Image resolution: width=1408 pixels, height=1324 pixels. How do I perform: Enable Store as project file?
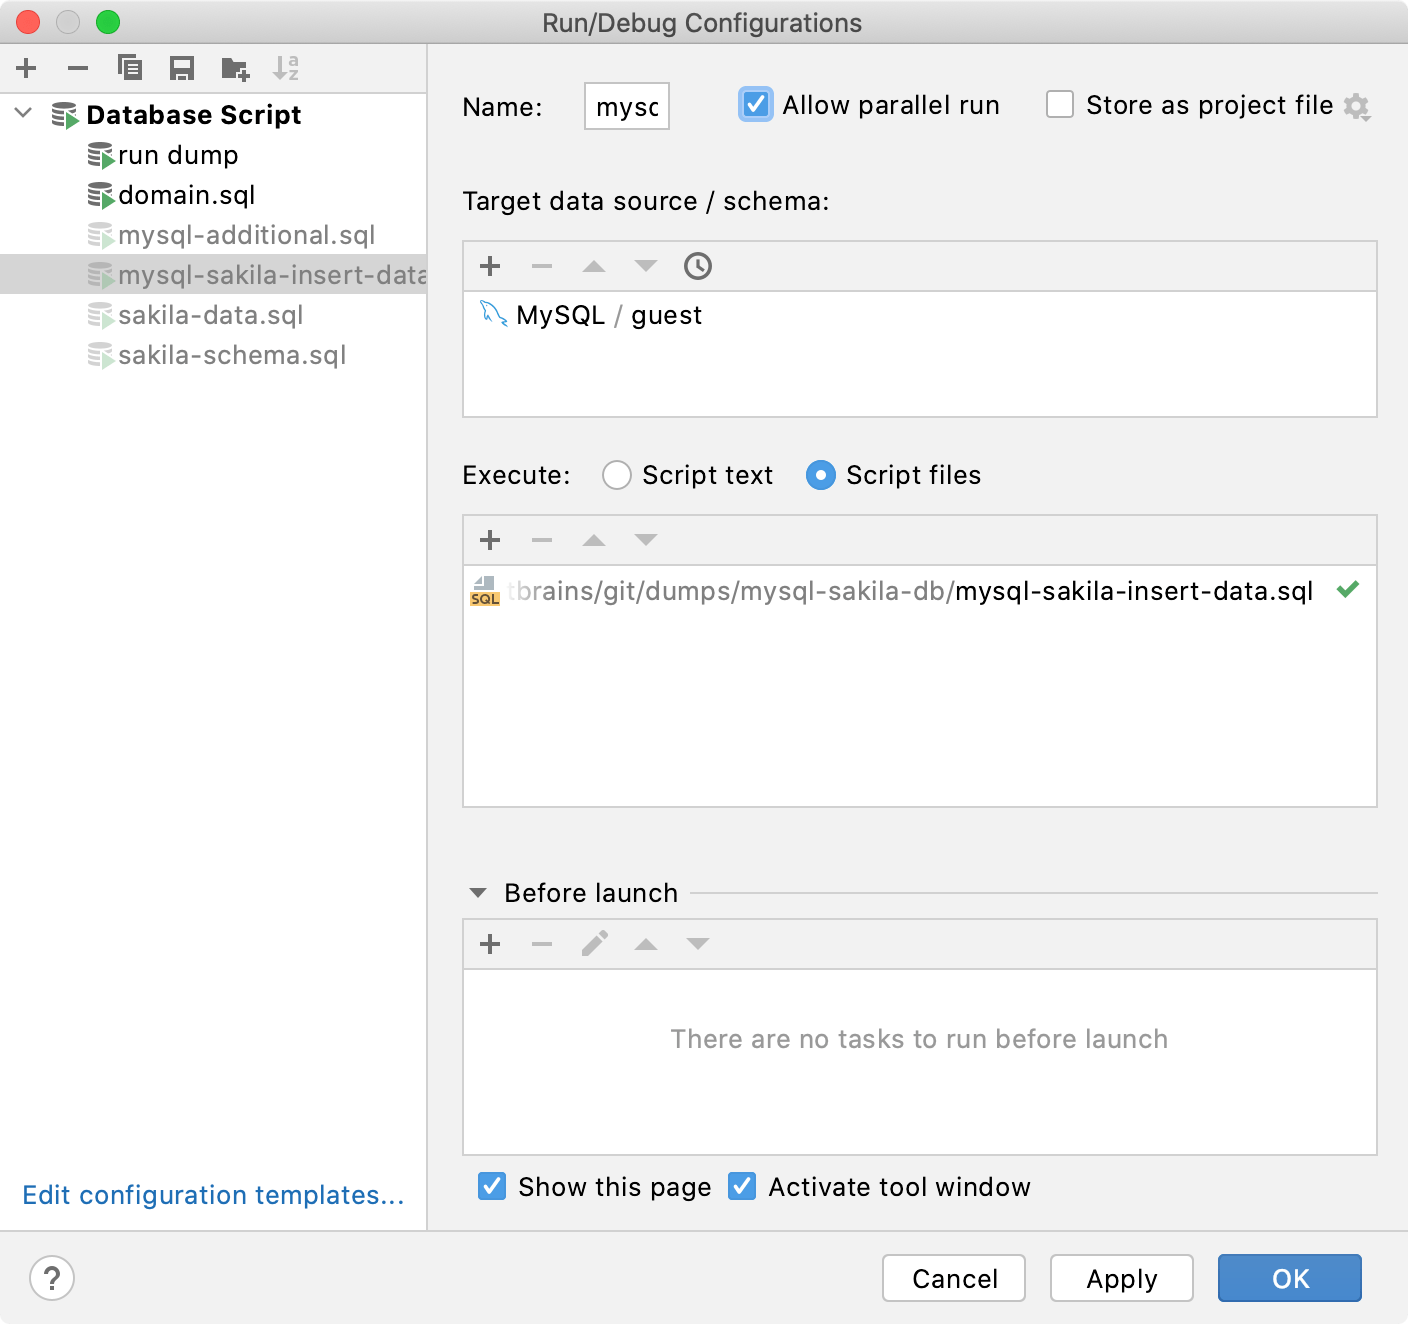[1059, 104]
